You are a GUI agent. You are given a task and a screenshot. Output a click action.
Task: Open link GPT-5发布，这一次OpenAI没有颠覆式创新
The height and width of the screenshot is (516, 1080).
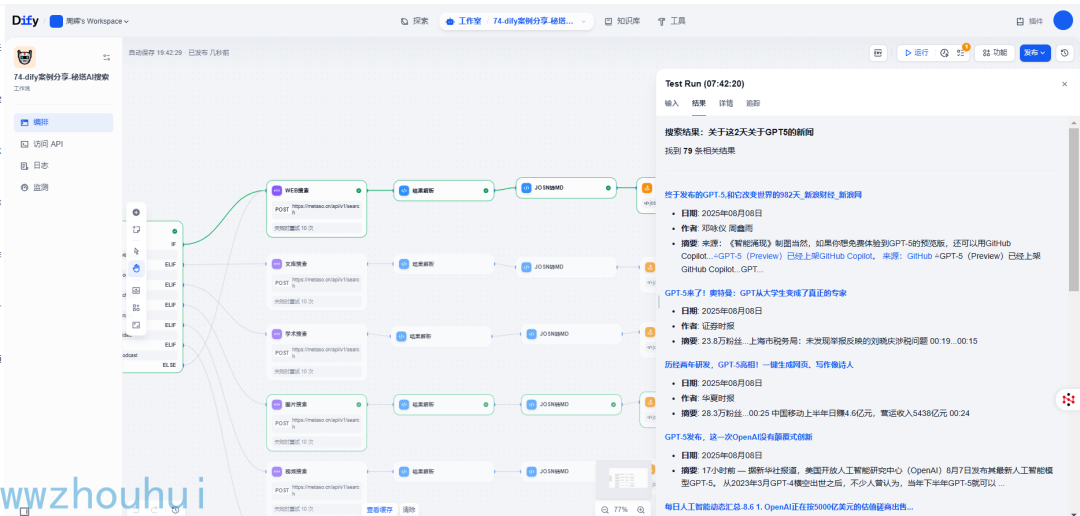coord(740,437)
